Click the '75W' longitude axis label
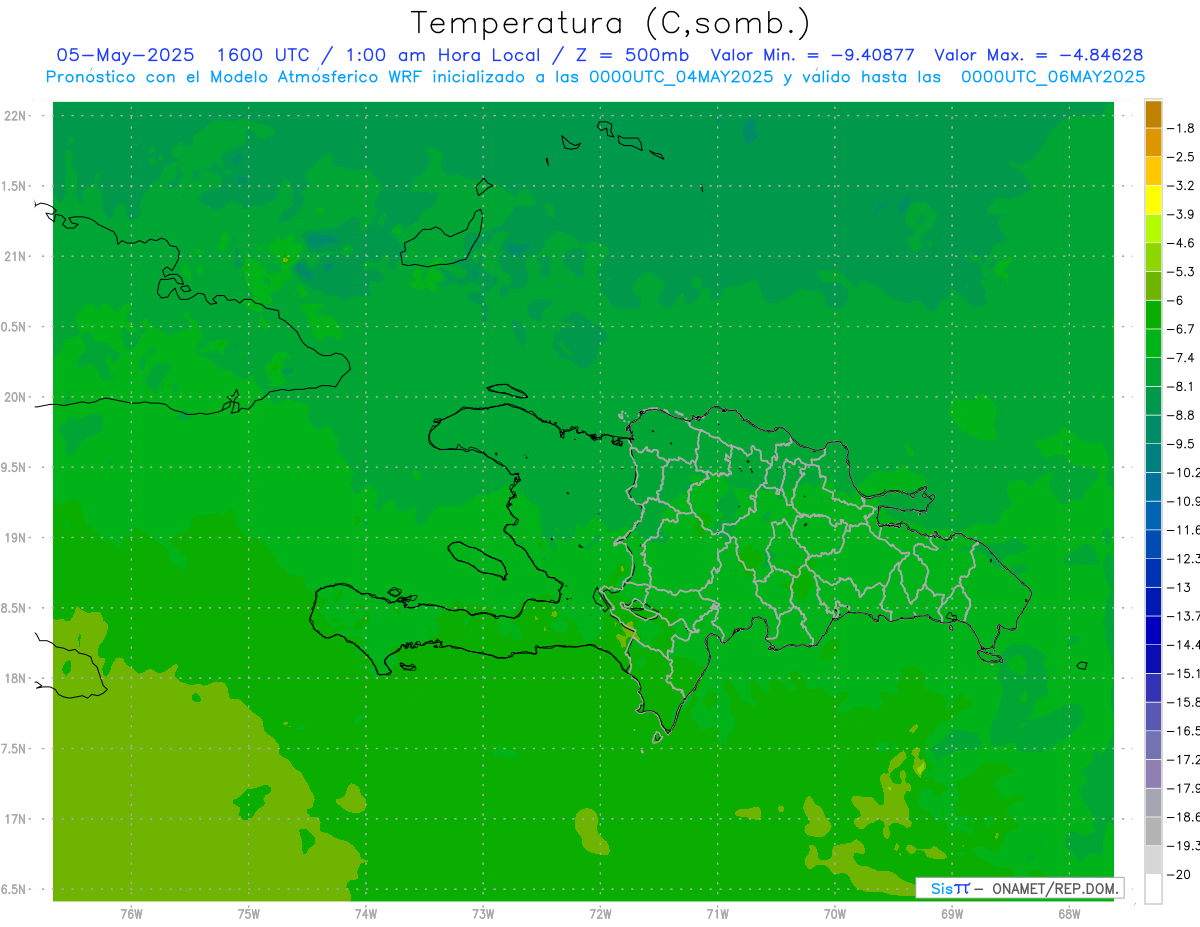 click(x=249, y=913)
